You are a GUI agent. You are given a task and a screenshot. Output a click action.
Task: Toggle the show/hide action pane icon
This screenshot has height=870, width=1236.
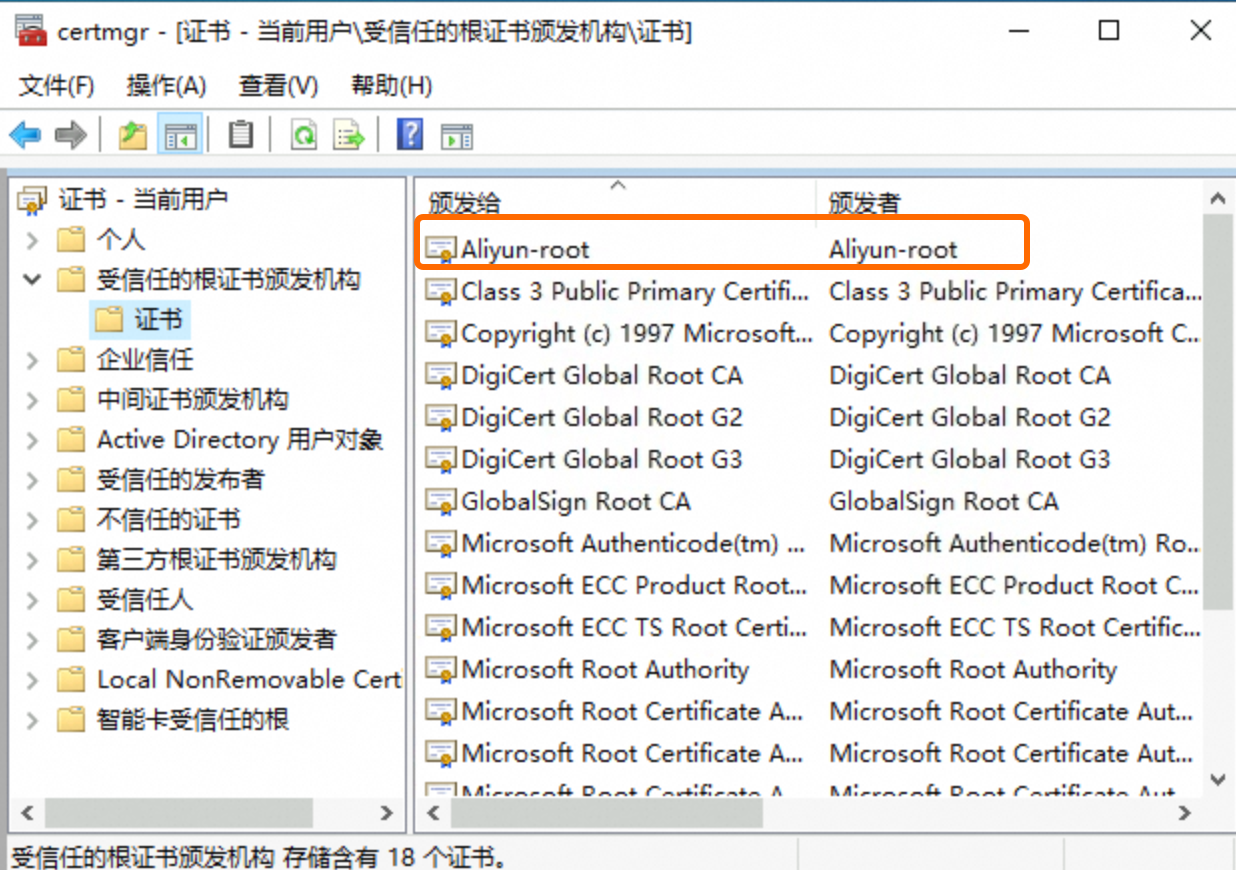456,136
